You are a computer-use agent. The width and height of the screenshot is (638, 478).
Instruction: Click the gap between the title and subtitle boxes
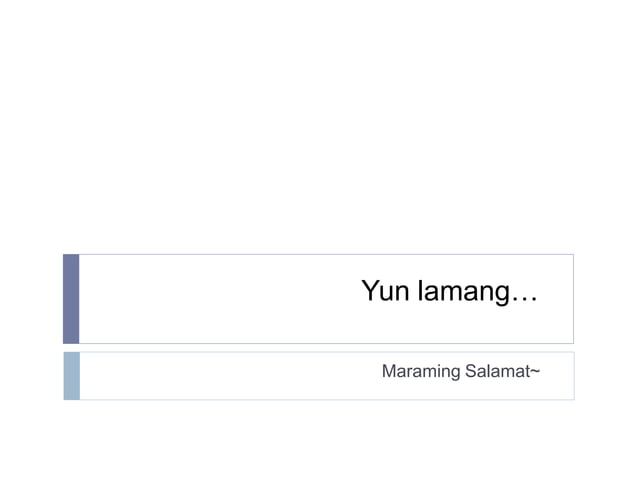point(319,348)
